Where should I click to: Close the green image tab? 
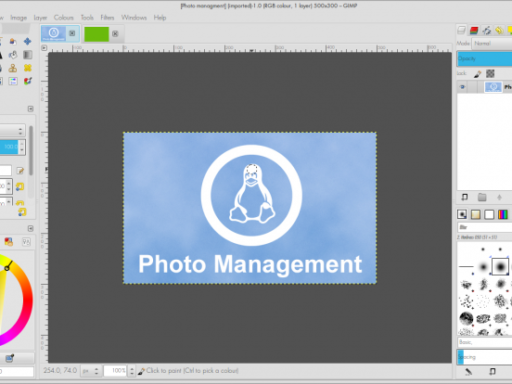click(x=115, y=34)
